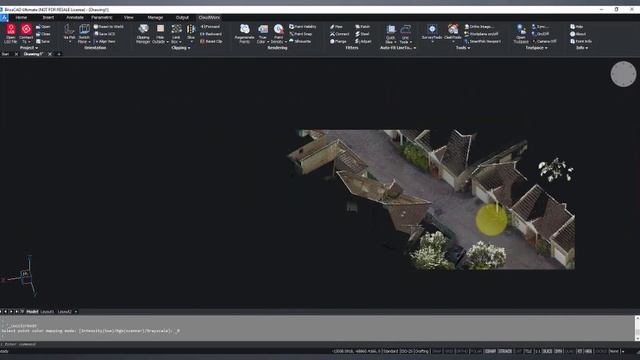Image resolution: width=640 pixels, height=360 pixels.
Task: Click the Slice clipping tool
Action: click(191, 33)
